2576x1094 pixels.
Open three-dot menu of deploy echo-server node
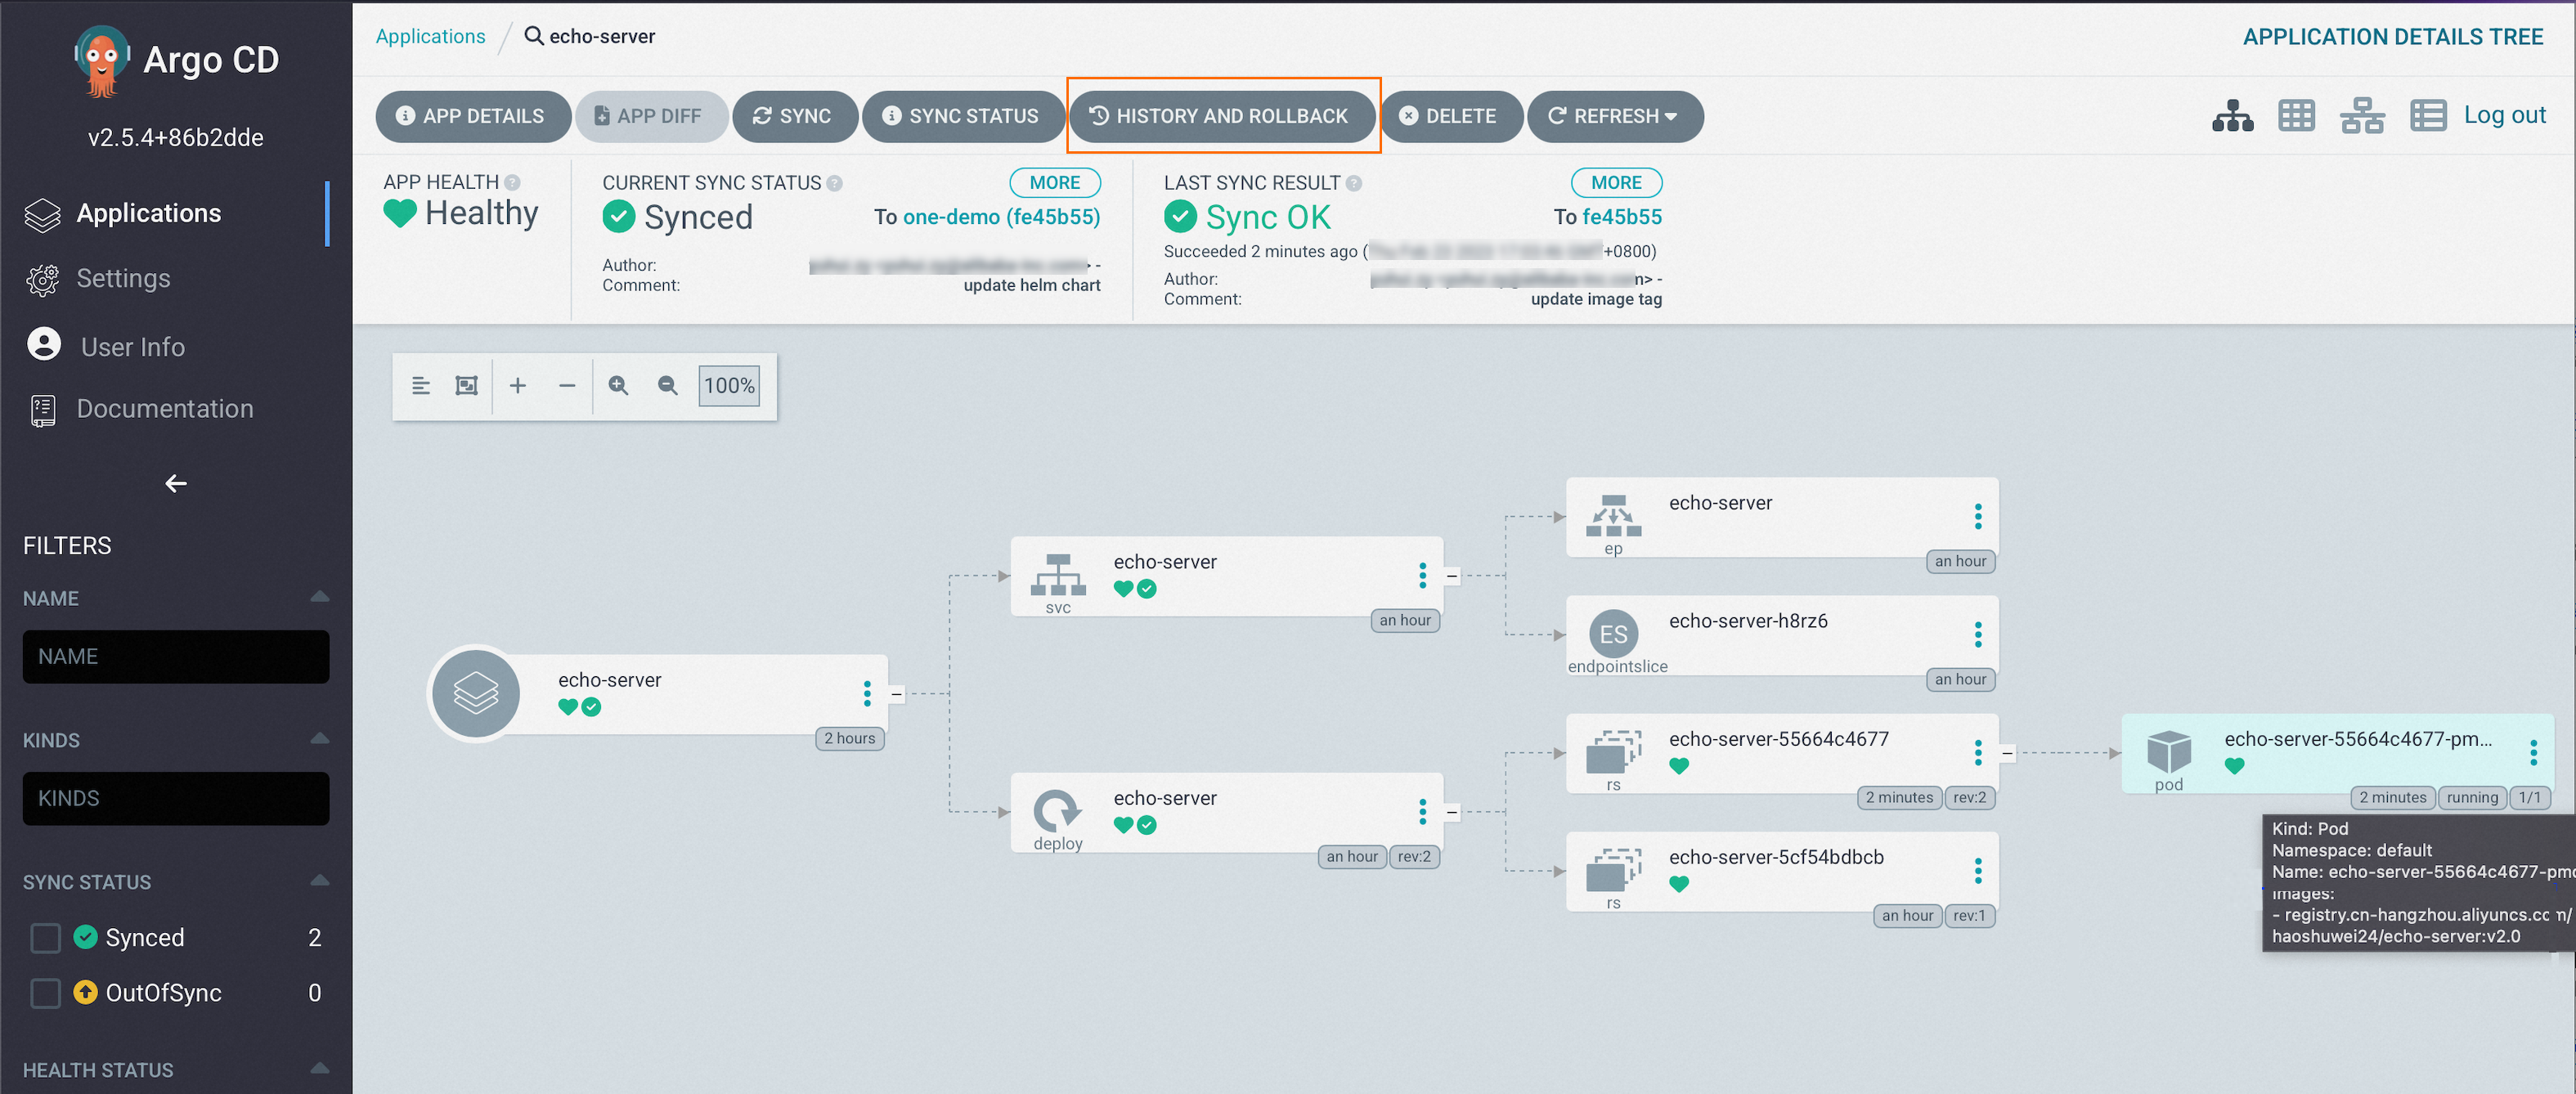[1422, 812]
